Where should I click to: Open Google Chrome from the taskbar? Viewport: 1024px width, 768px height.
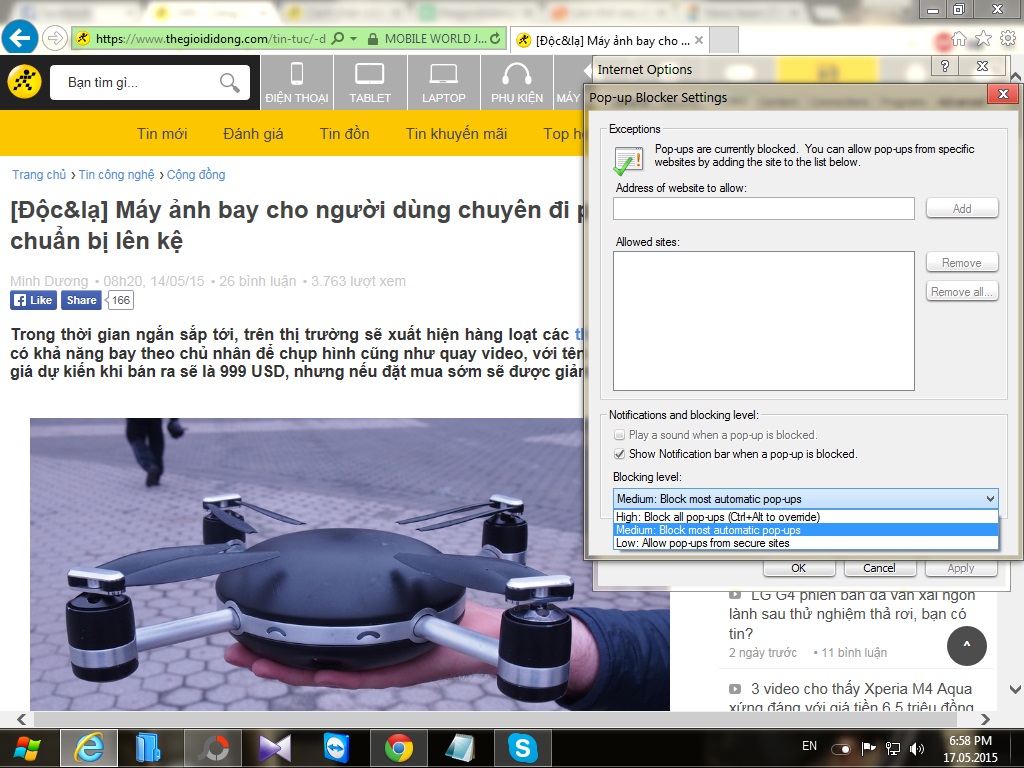point(399,747)
